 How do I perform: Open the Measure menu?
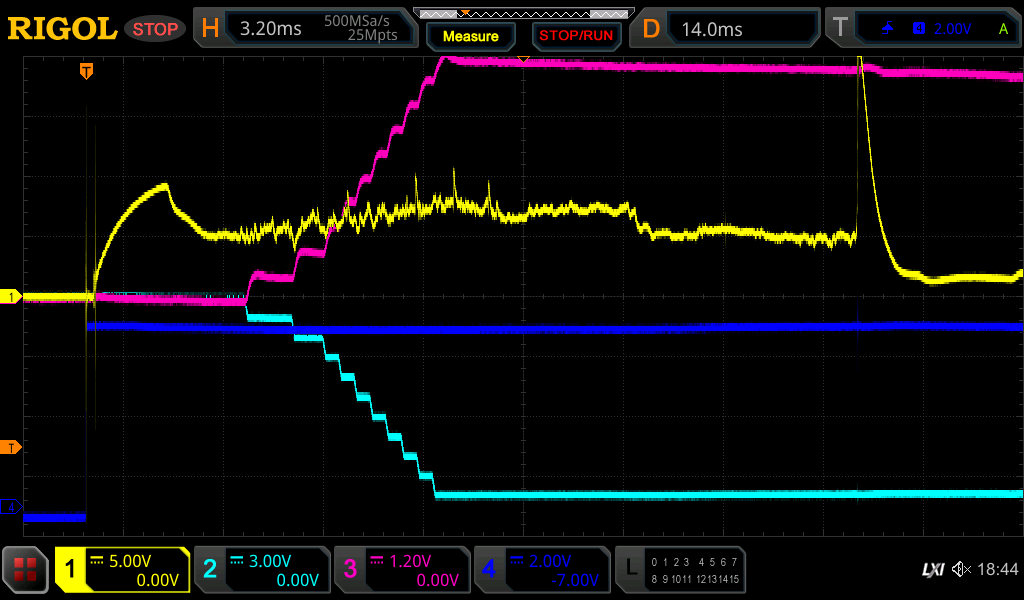[x=470, y=36]
